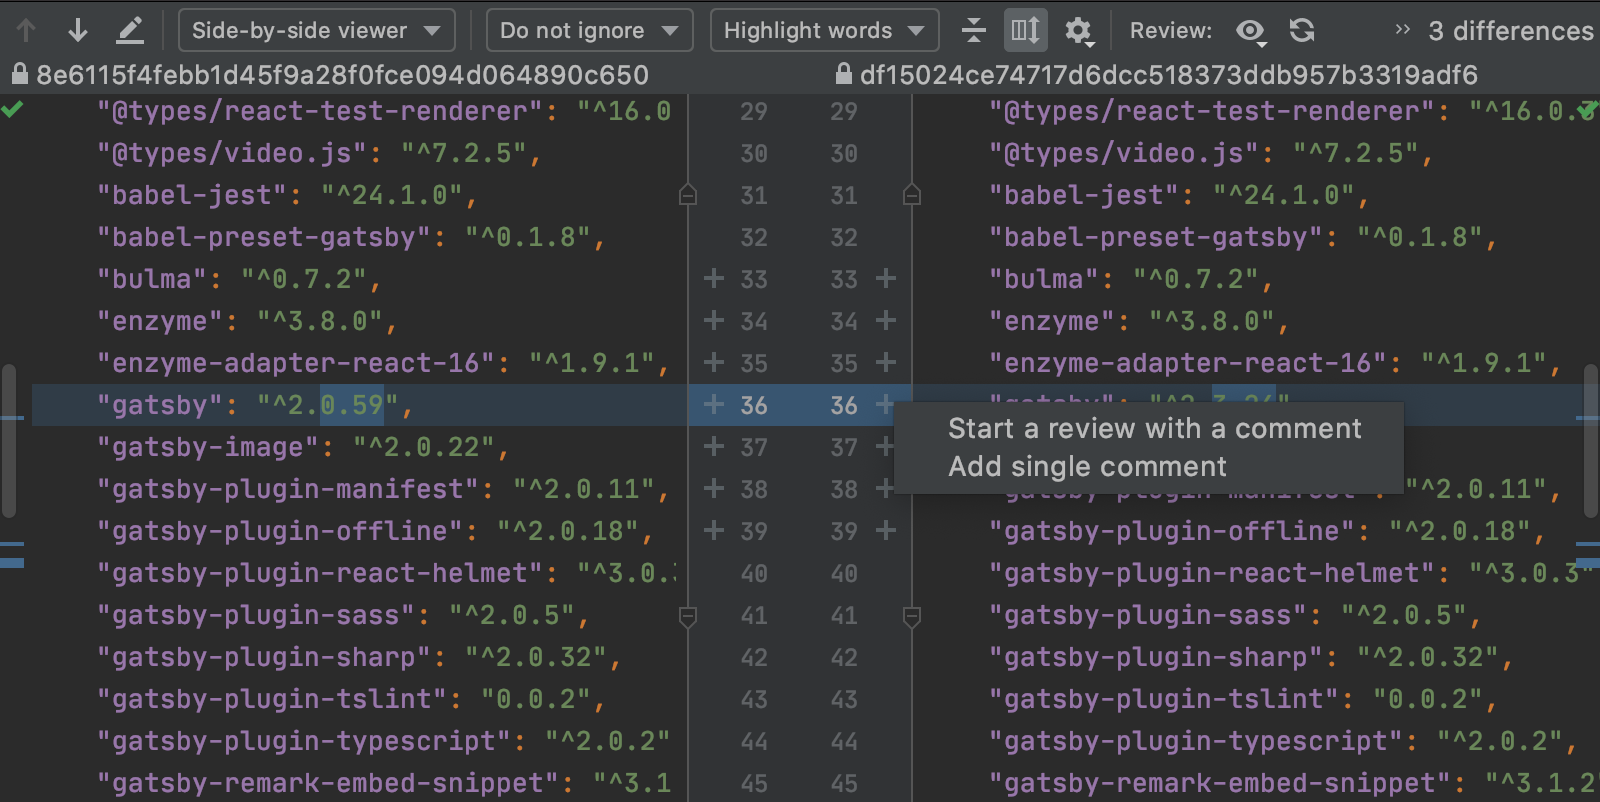Click "@types/video.js" line in right pane
Image resolution: width=1600 pixels, height=802 pixels.
coord(1211,153)
